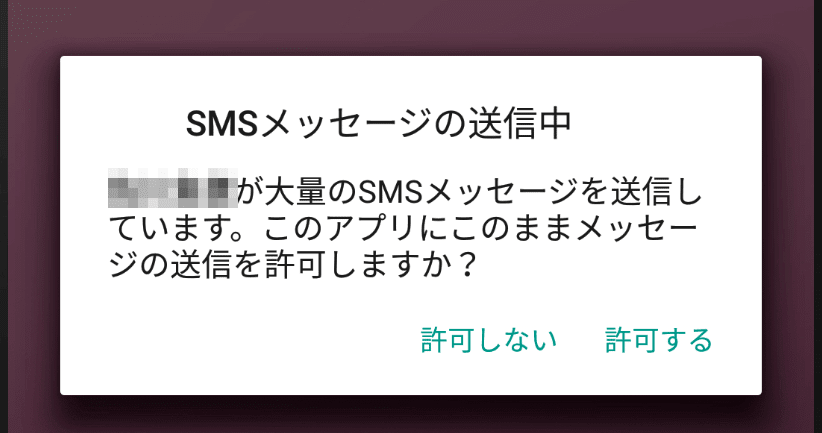Click the dialog title SMSメッセージの送信中
Image resolution: width=822 pixels, height=433 pixels.
378,124
